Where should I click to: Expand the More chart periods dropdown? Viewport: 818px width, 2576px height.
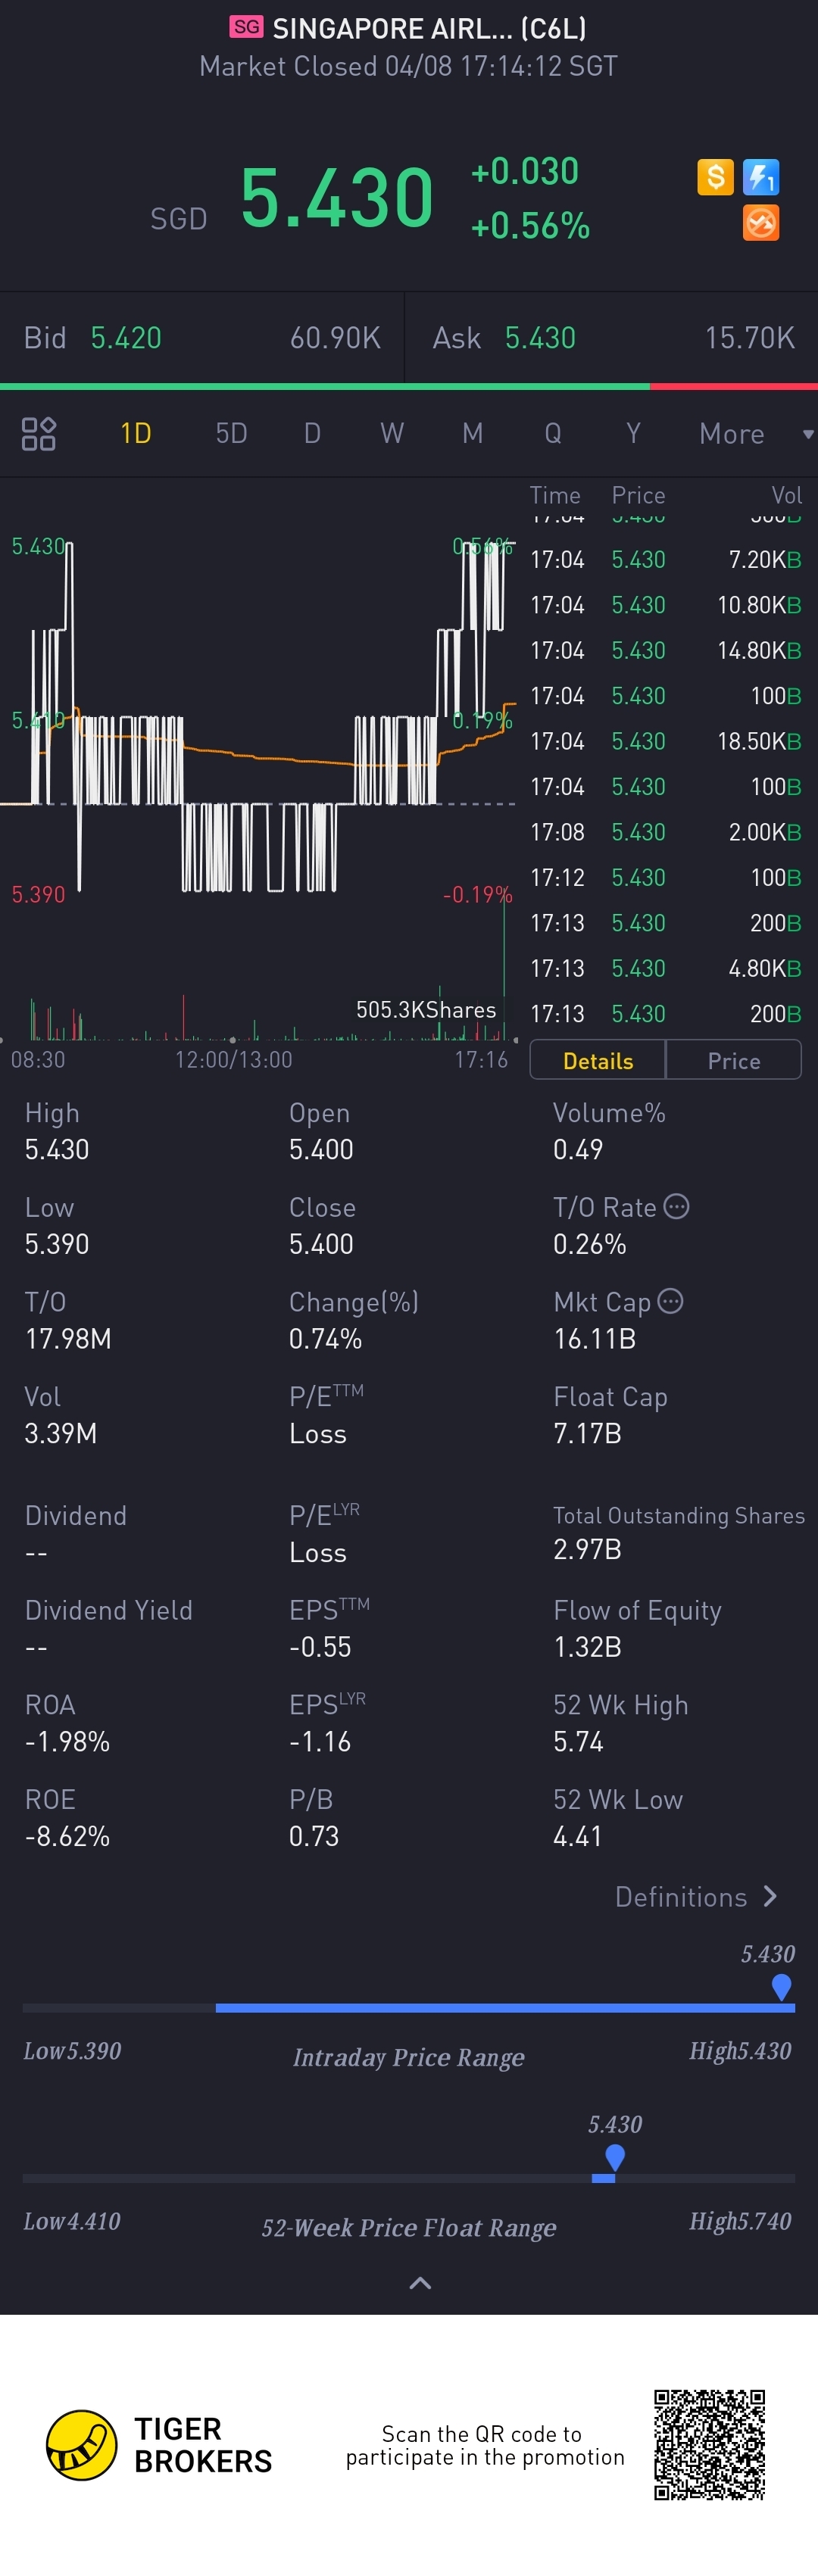tap(755, 434)
